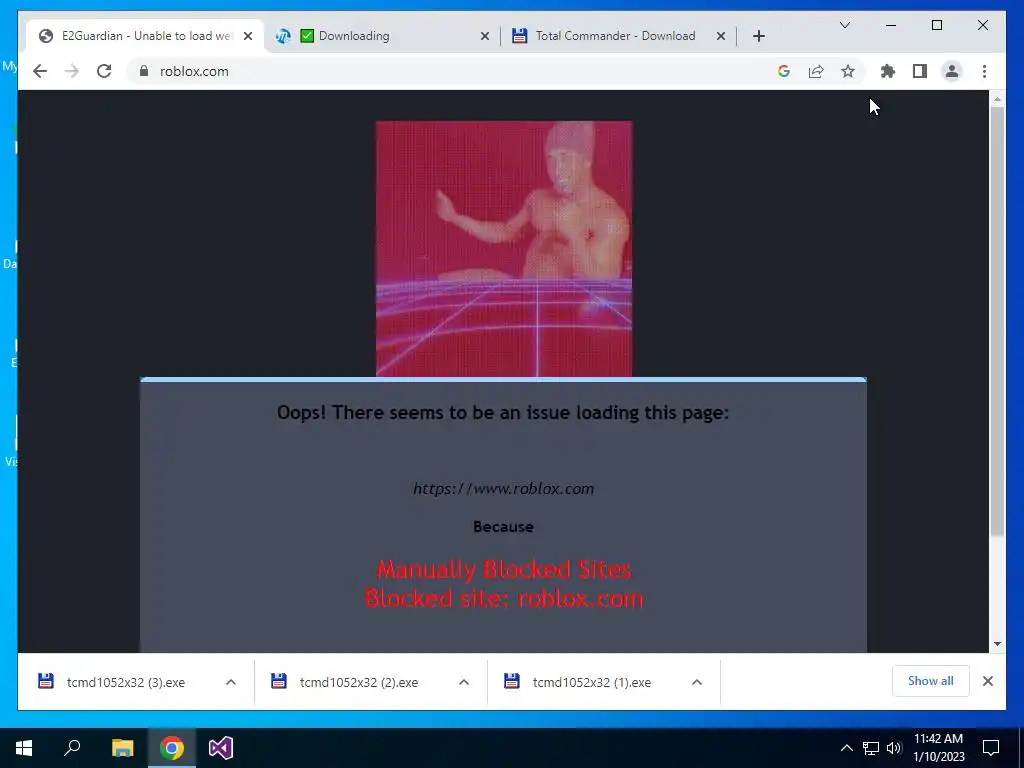Expand options for tcmd1052x32 (1).exe
This screenshot has height=768, width=1024.
pyautogui.click(x=697, y=682)
